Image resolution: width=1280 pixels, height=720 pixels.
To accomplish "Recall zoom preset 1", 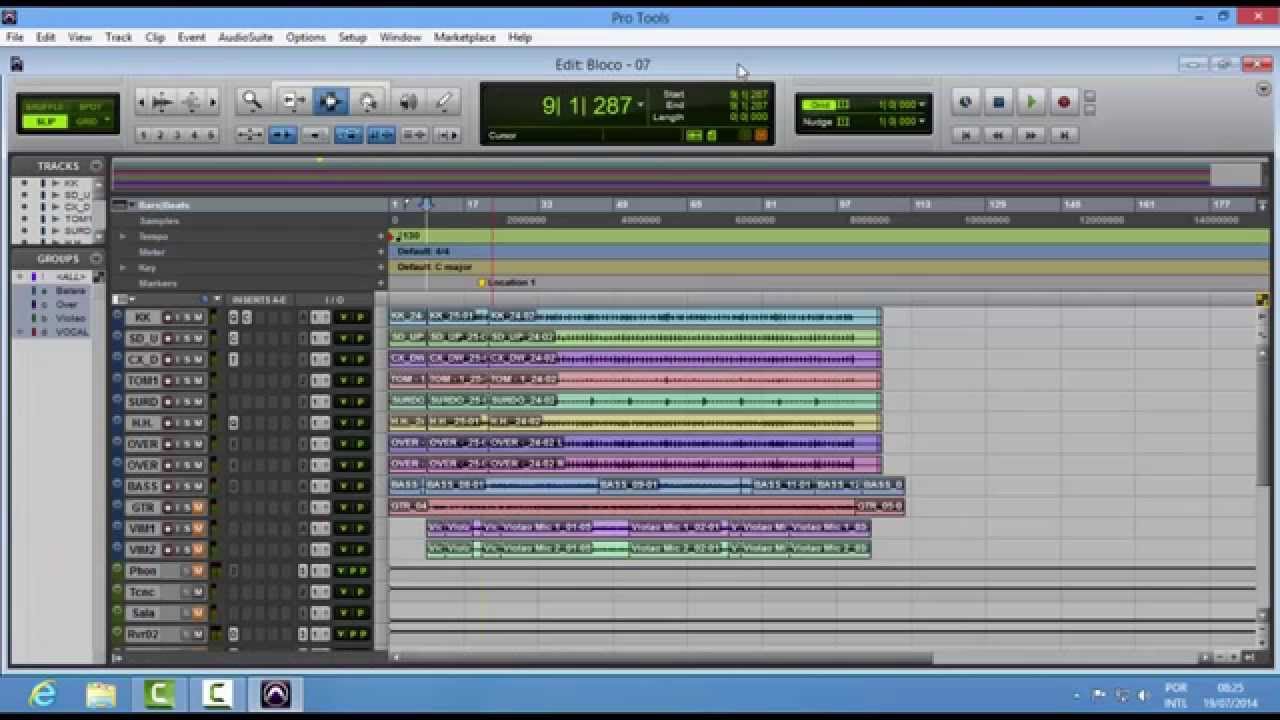I will pos(143,135).
